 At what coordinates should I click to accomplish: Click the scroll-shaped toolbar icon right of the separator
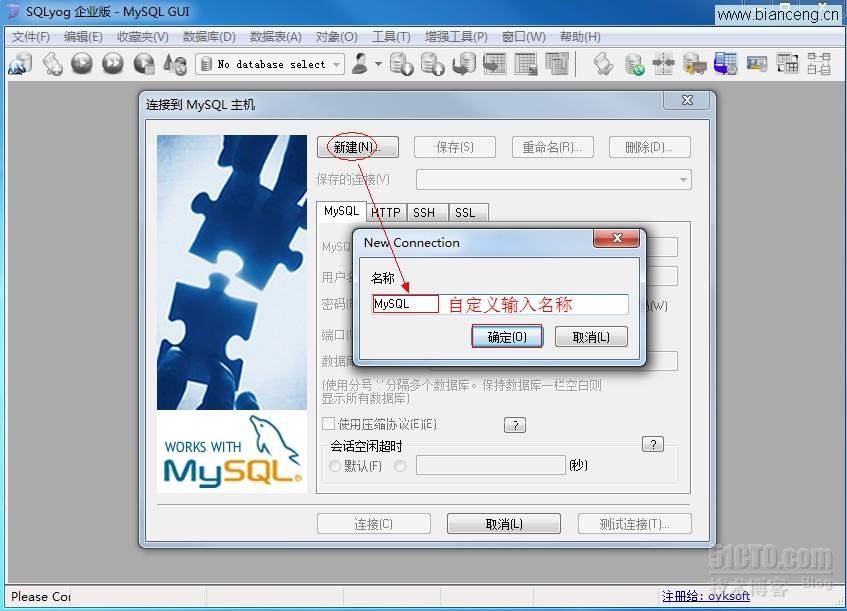click(x=603, y=64)
